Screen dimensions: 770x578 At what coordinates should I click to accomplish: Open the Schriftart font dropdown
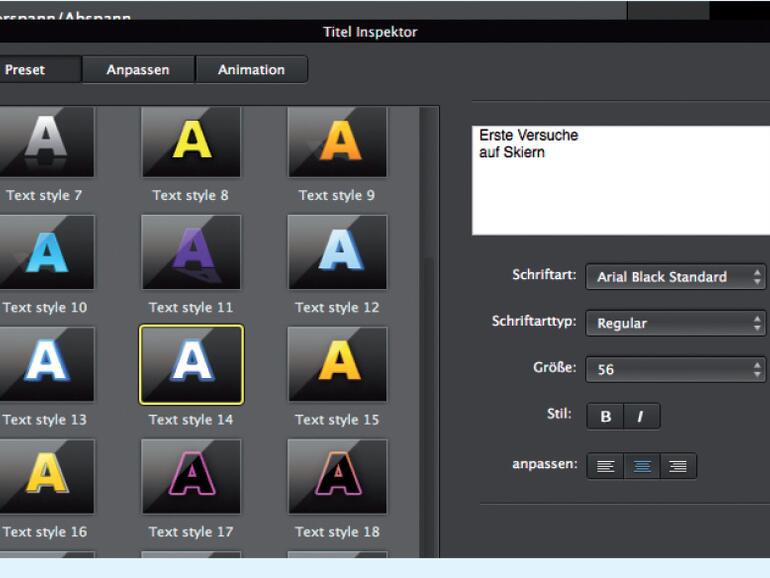click(676, 277)
